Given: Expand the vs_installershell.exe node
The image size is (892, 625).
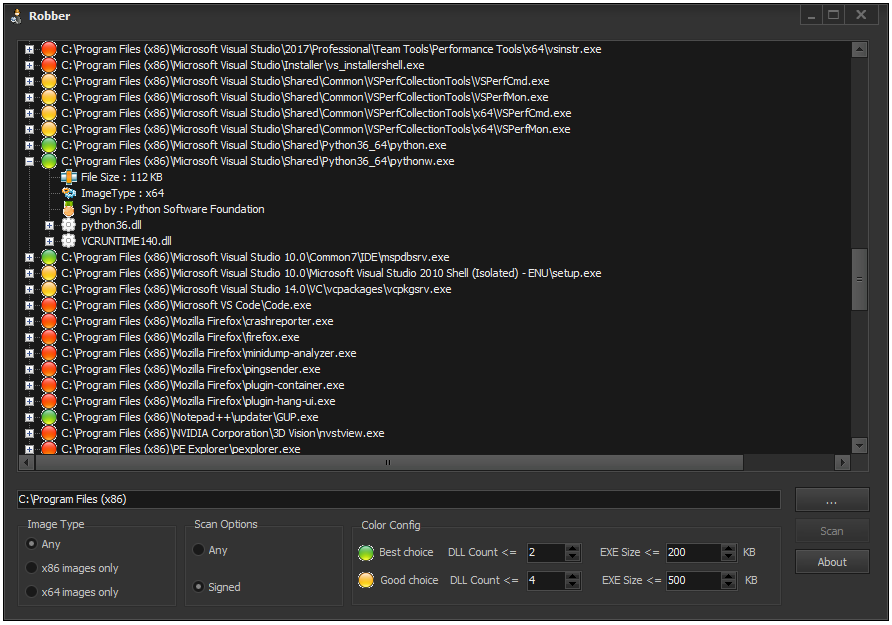Looking at the screenshot, I should (x=29, y=65).
